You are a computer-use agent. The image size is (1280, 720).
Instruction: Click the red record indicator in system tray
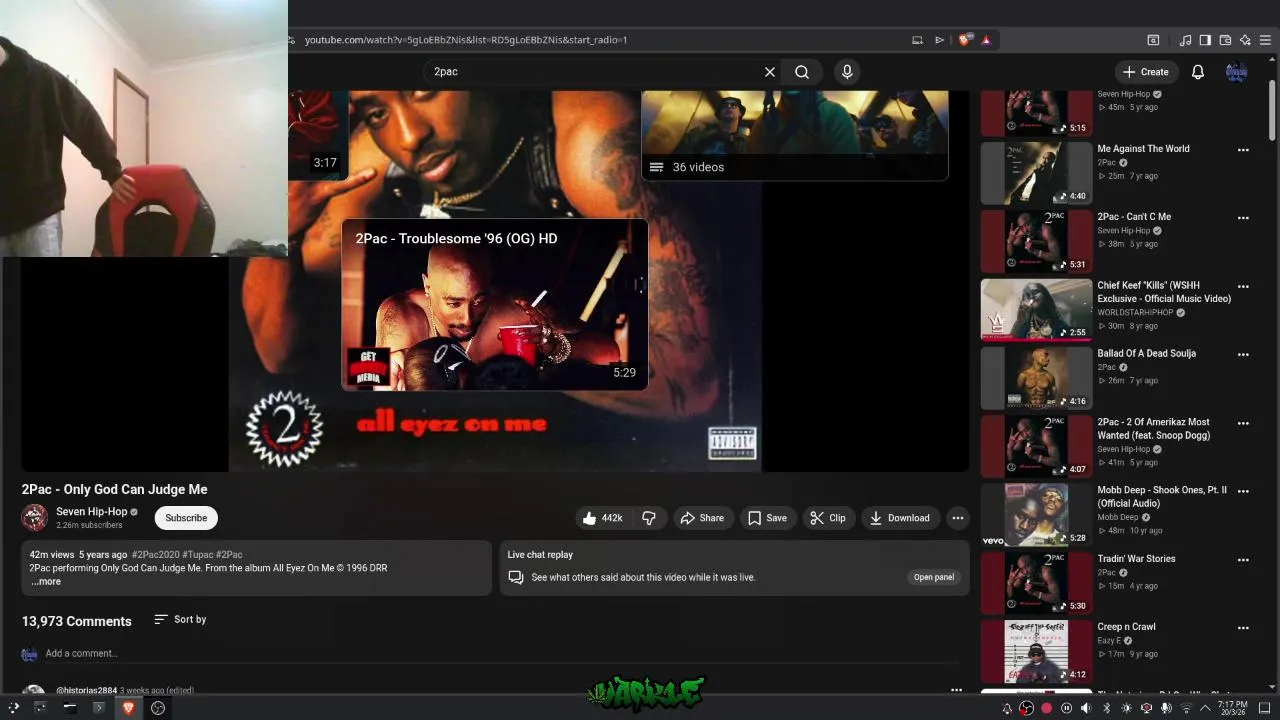(x=1046, y=708)
